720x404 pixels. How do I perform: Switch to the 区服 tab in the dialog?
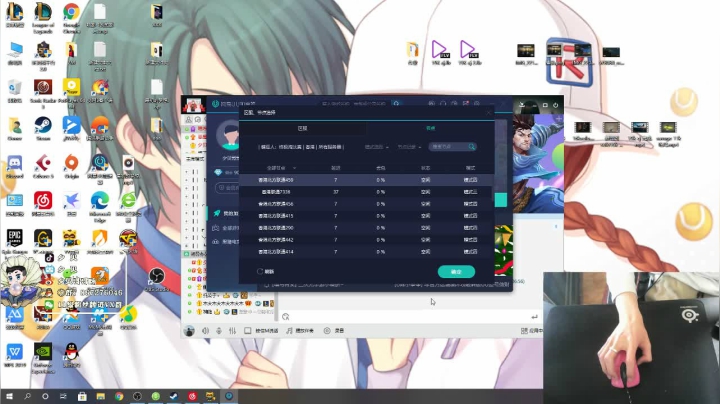point(302,129)
